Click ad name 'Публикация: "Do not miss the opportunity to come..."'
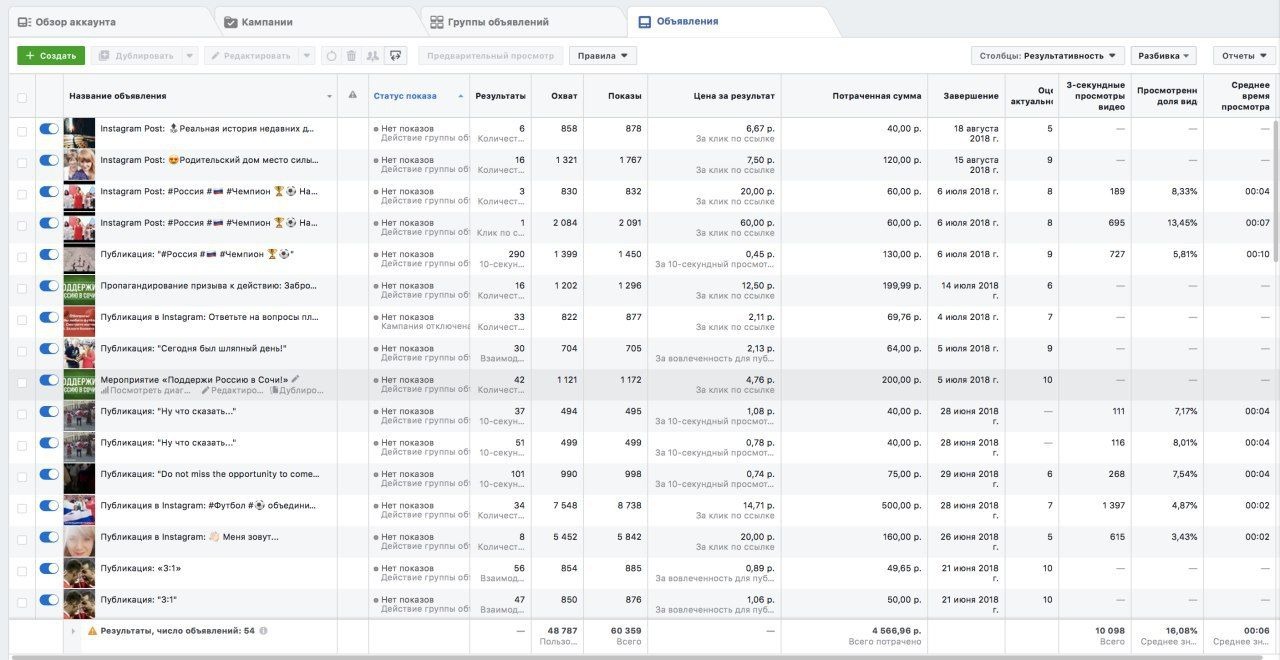The width and height of the screenshot is (1280, 660). tap(210, 474)
